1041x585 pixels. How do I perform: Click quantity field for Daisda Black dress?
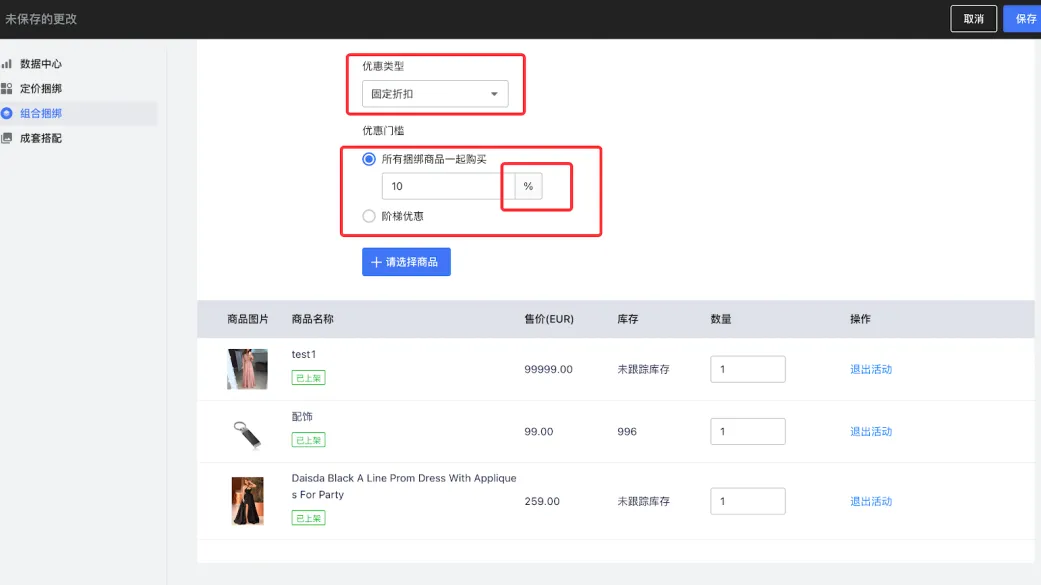point(748,501)
